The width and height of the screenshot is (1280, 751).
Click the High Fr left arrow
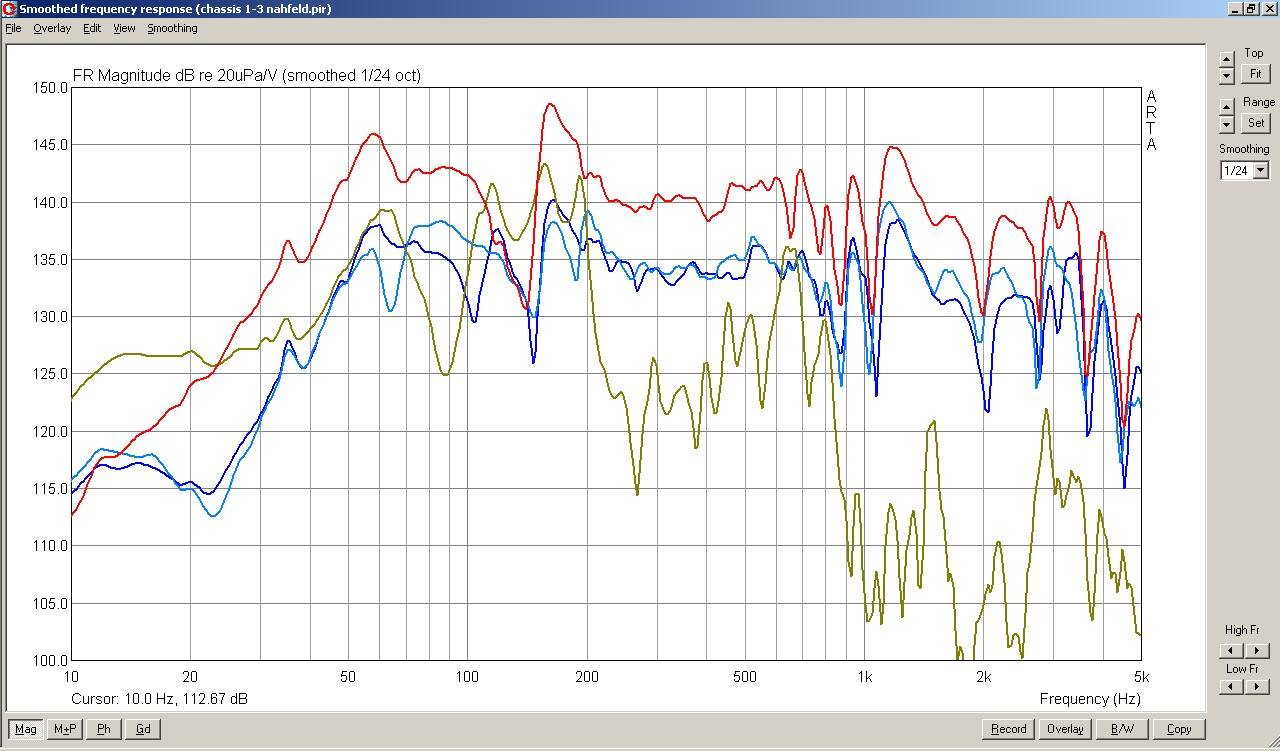(x=1231, y=649)
